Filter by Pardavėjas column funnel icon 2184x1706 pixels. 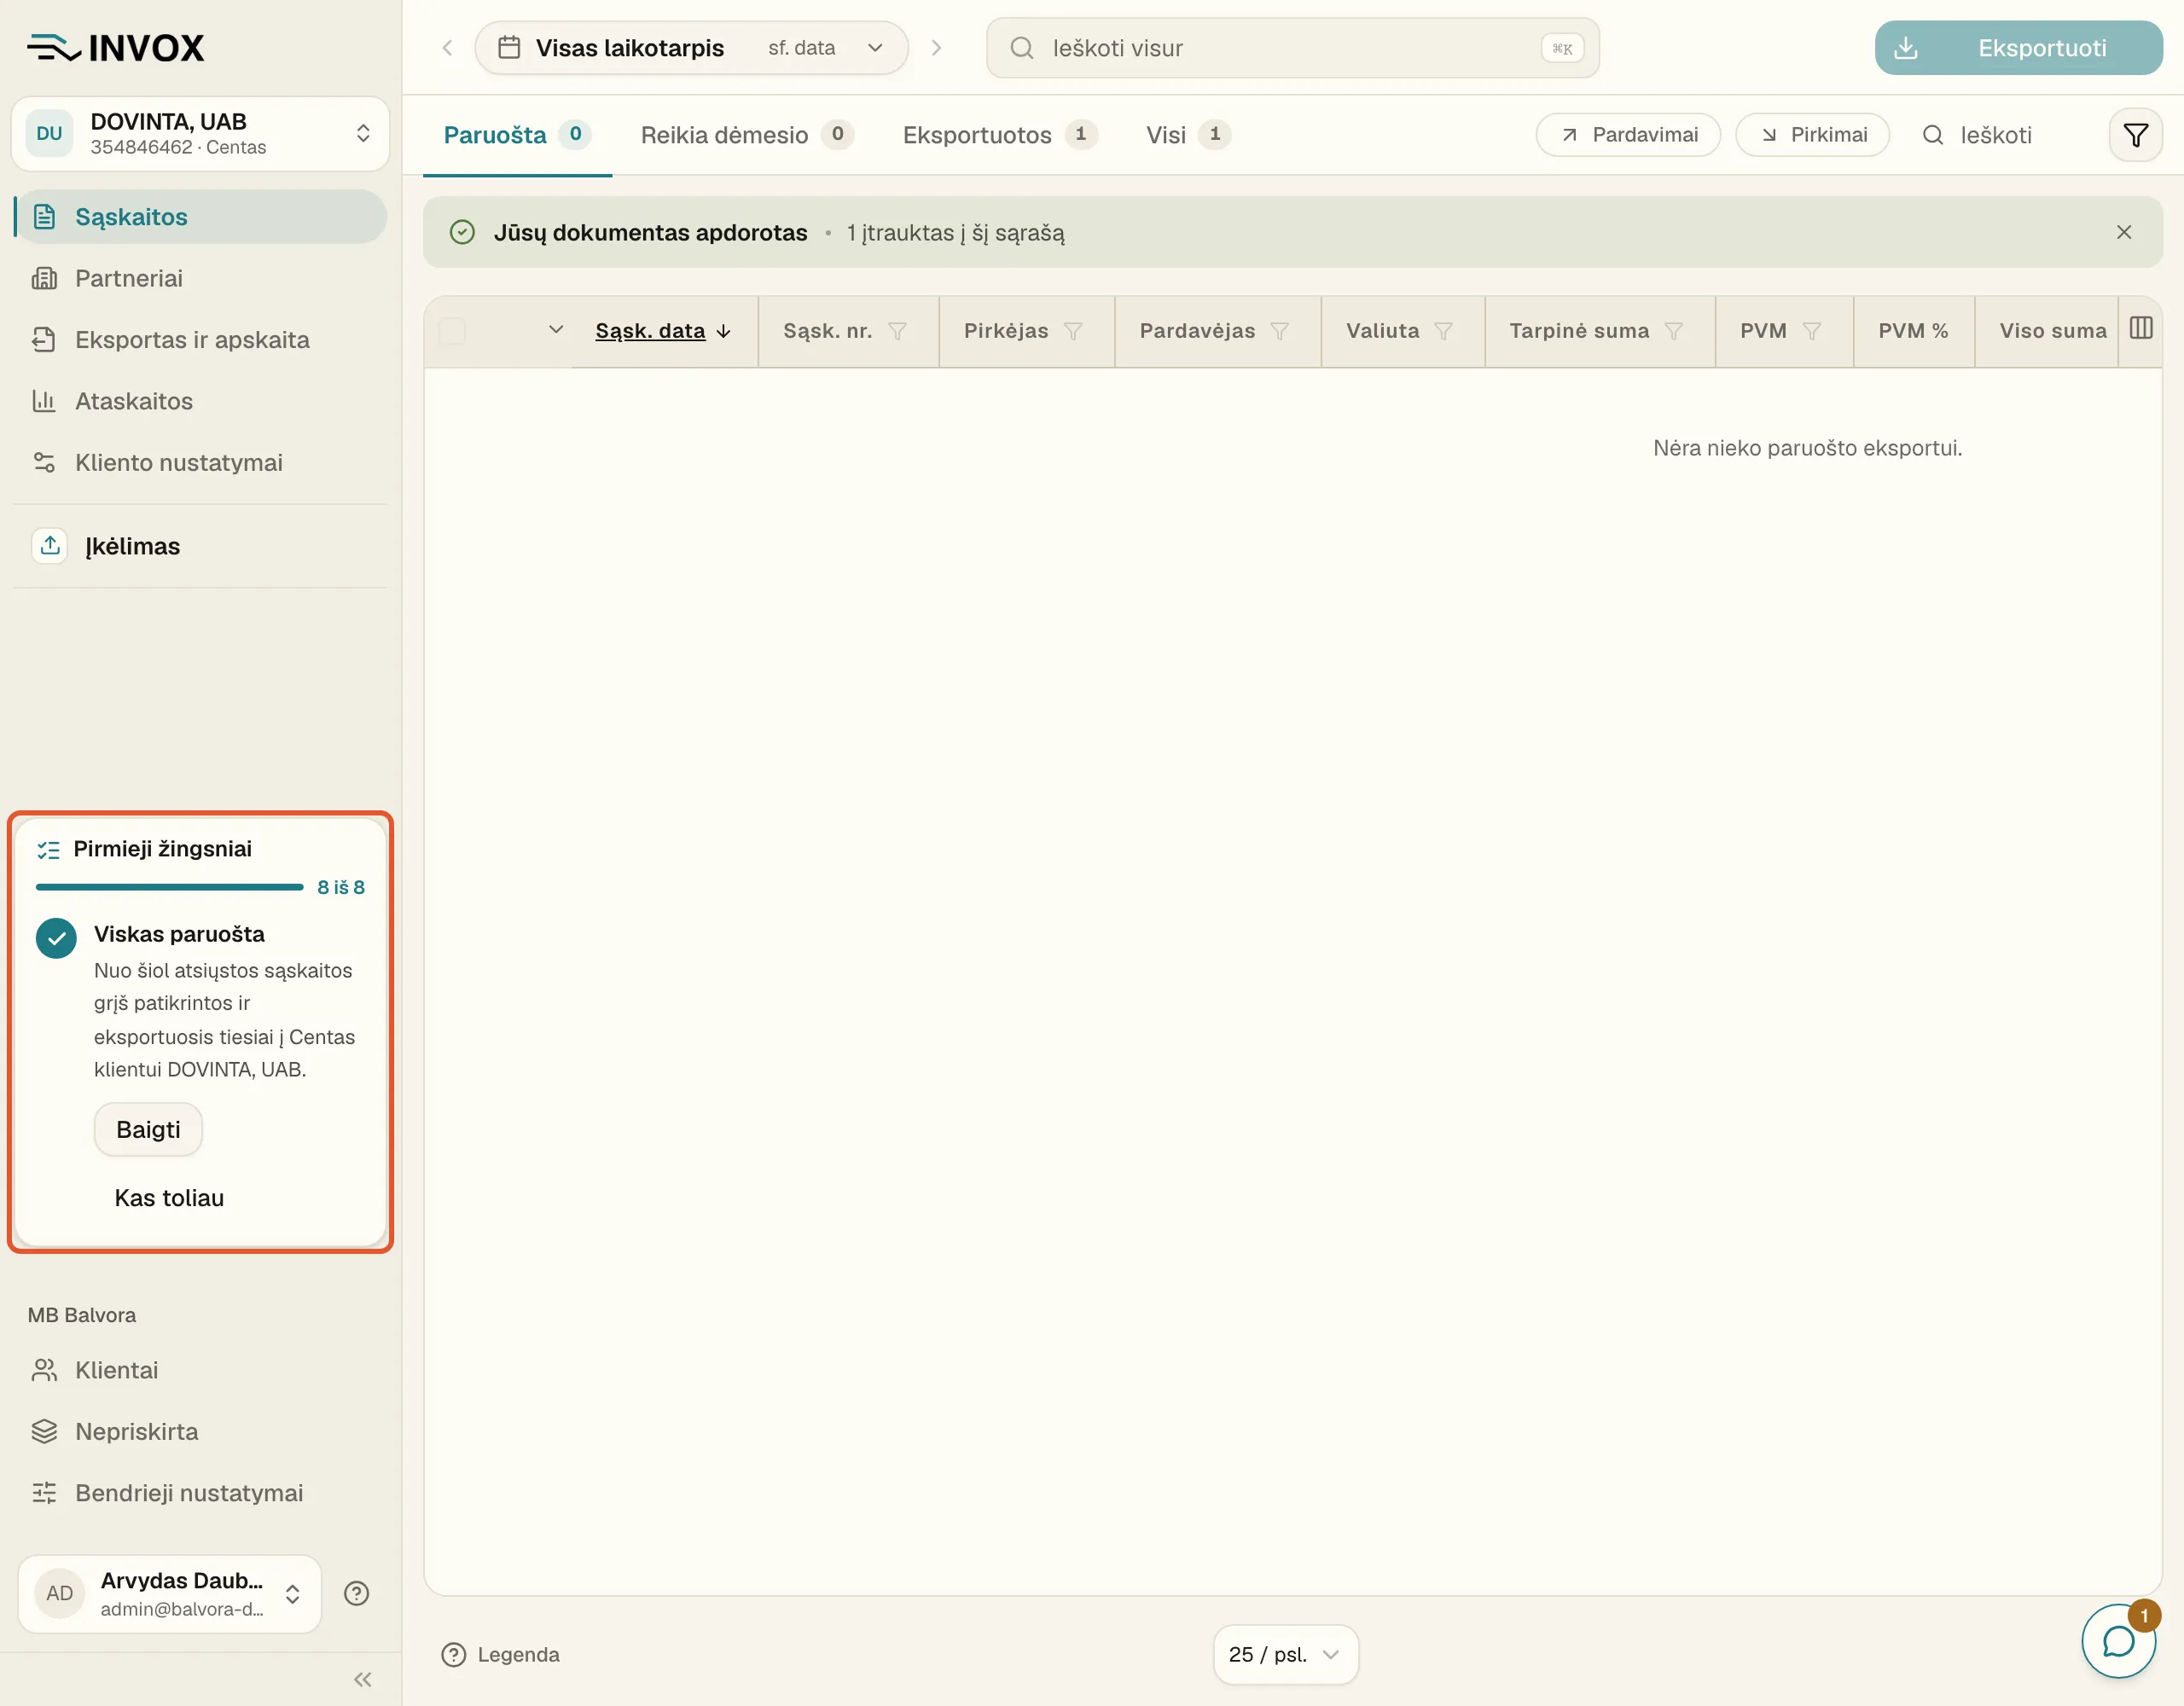(1279, 331)
